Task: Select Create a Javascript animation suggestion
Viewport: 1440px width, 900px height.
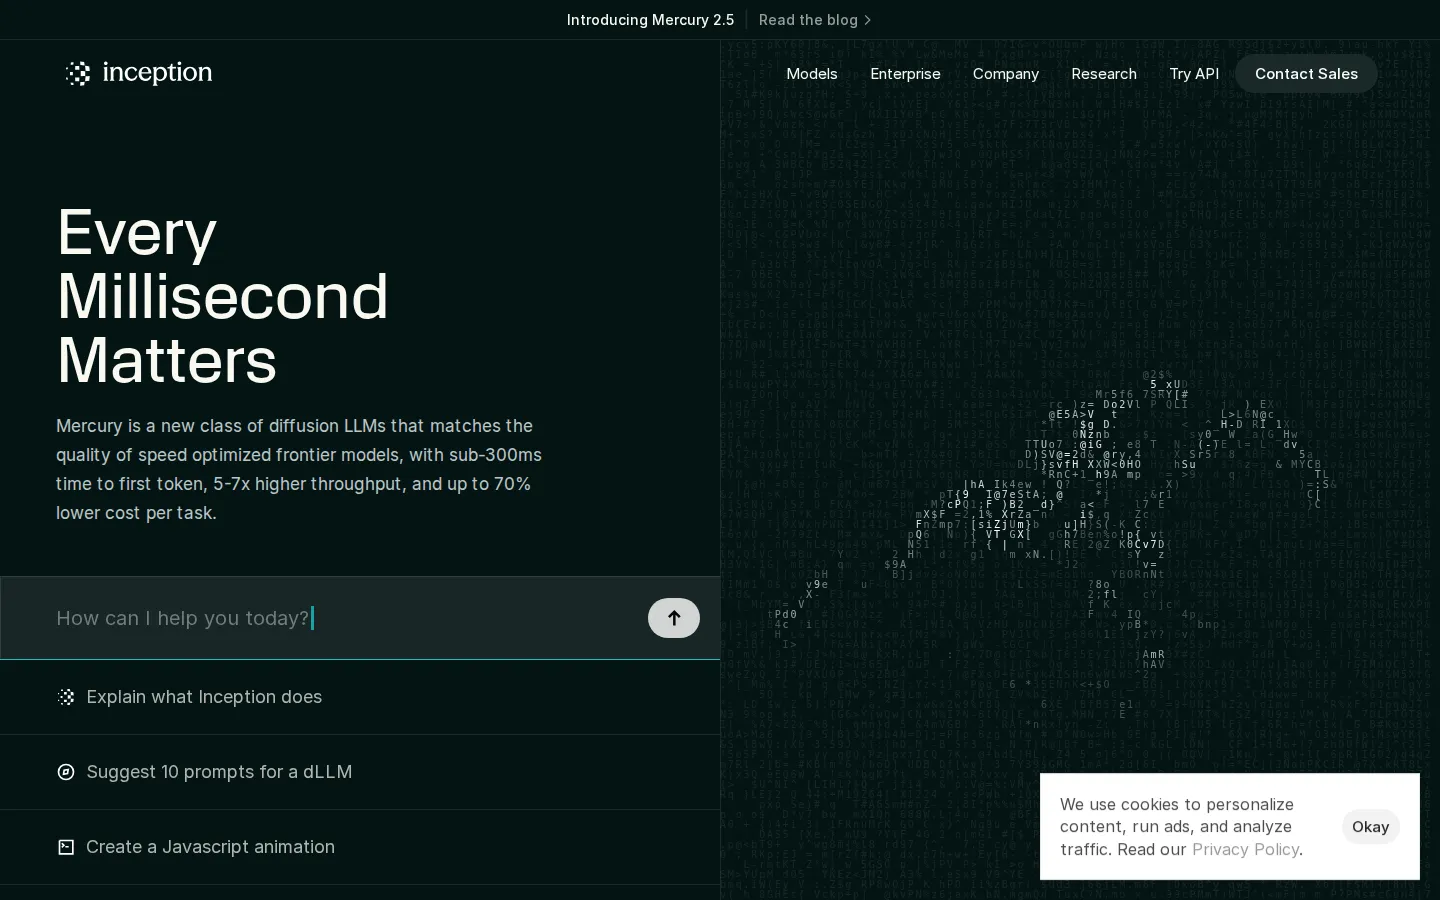Action: (360, 847)
